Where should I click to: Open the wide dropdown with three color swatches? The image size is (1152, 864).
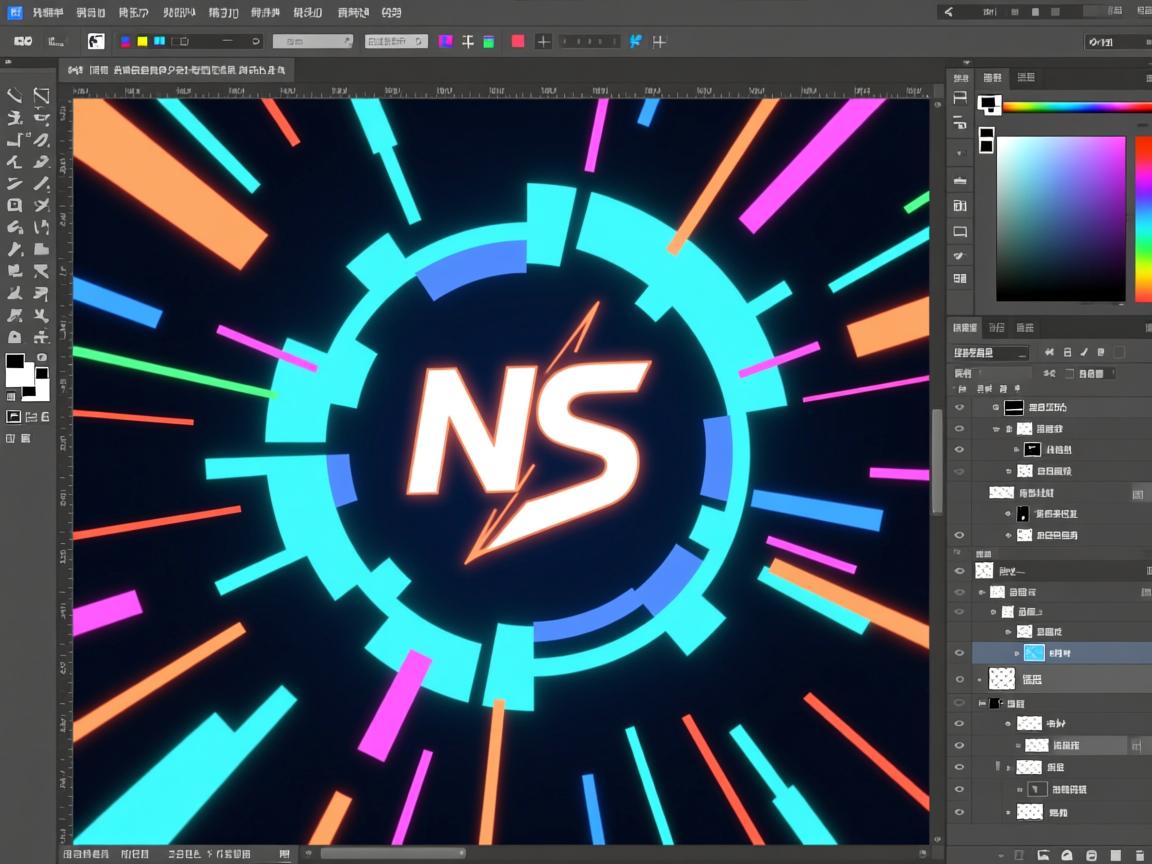click(188, 41)
